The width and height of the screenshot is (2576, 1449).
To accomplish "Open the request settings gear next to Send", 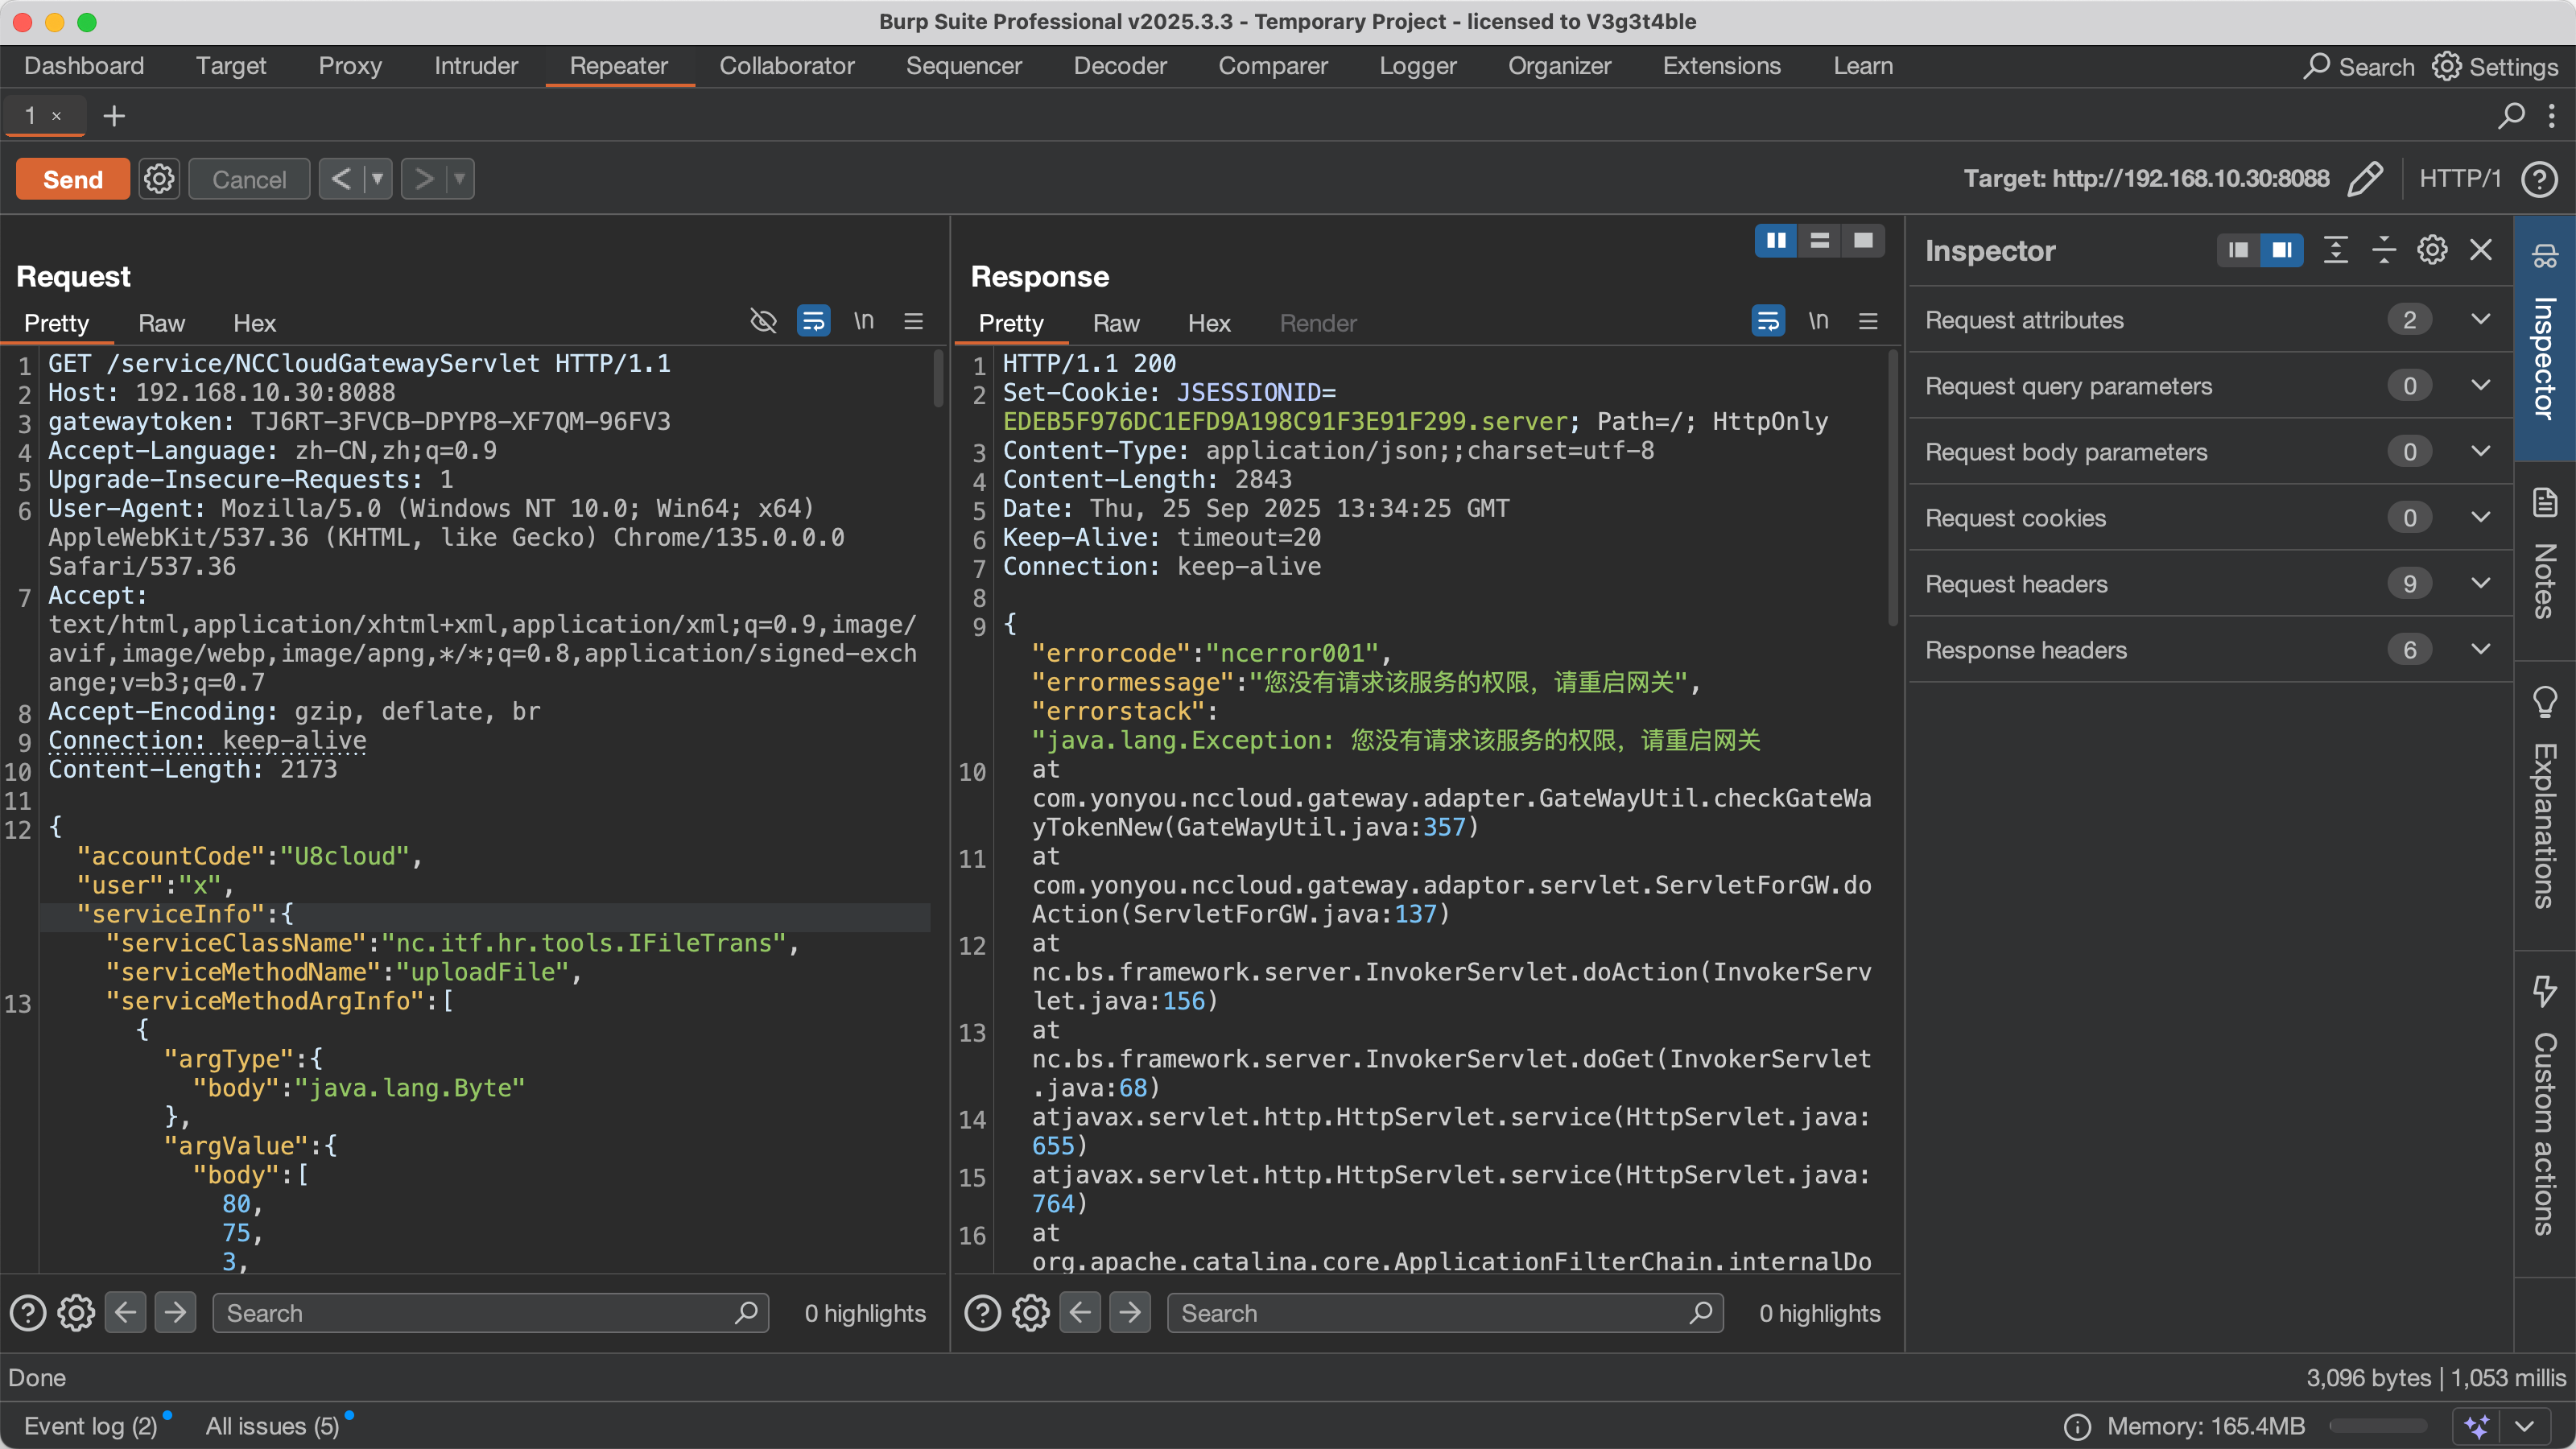I will point(159,179).
